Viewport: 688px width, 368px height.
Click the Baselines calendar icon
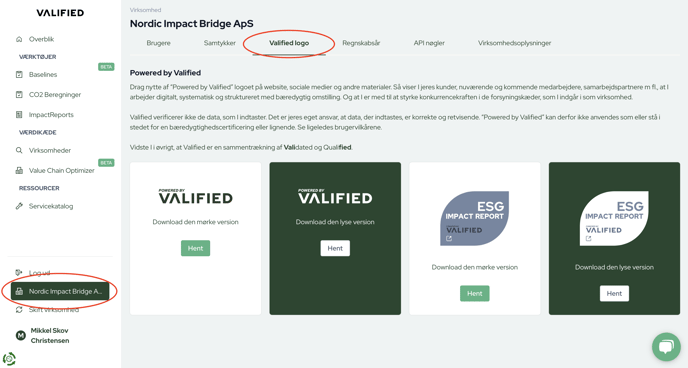(x=19, y=75)
